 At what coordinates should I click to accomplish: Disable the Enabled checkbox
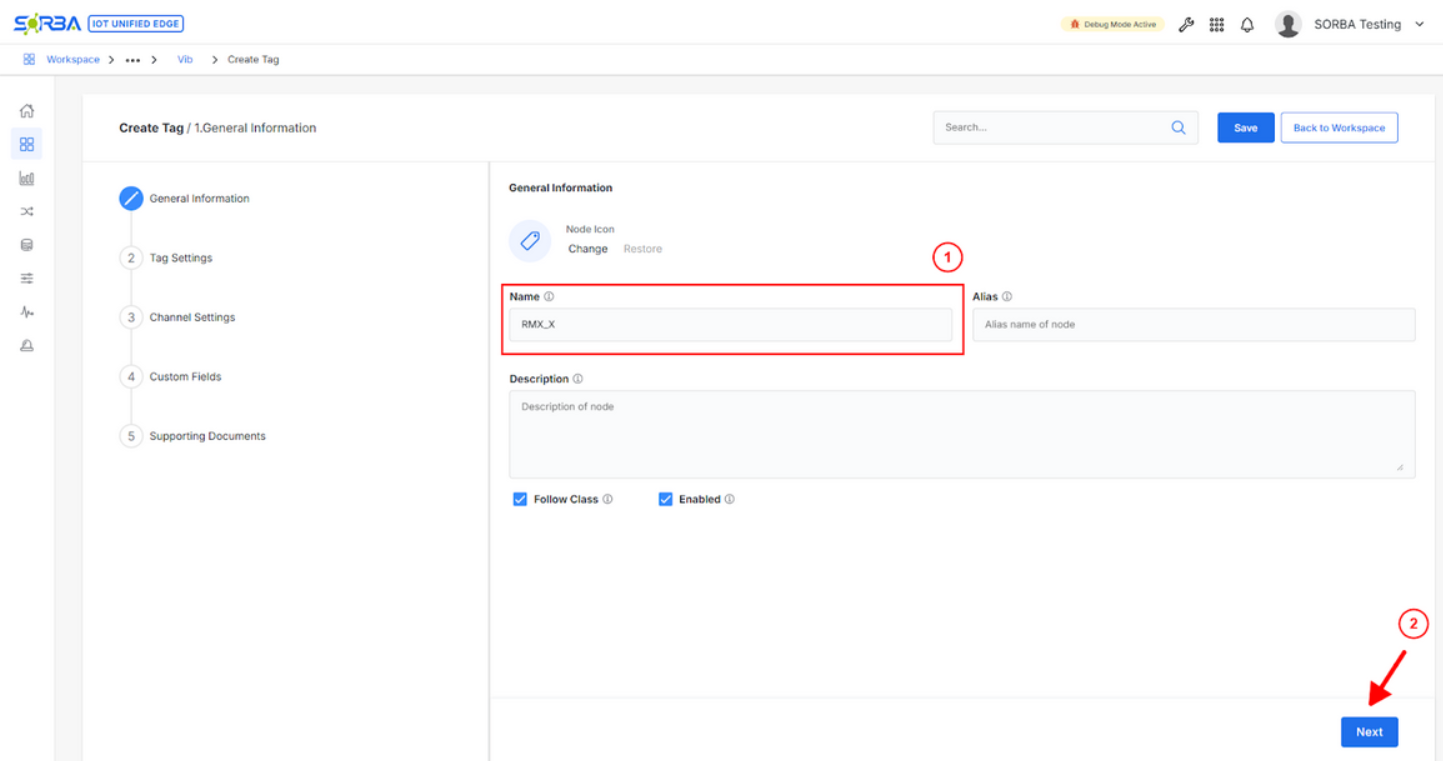click(x=665, y=499)
